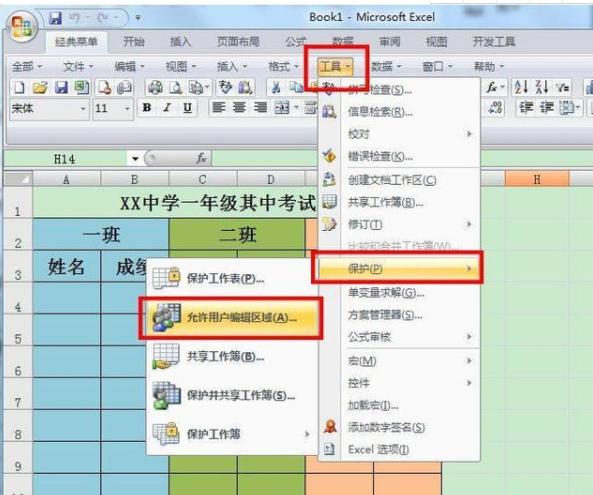593x495 pixels.
Task: Click the 姓名 cell under 一班
Action: (67, 266)
